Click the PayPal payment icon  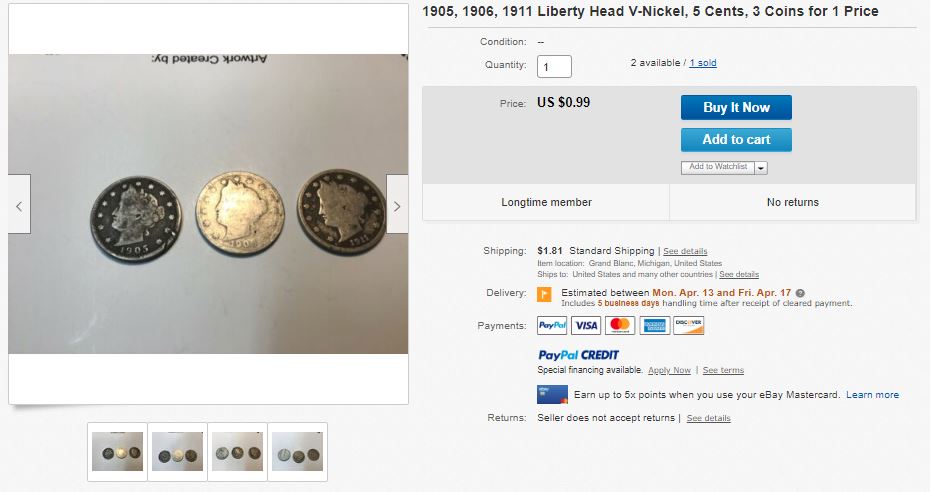[x=552, y=325]
